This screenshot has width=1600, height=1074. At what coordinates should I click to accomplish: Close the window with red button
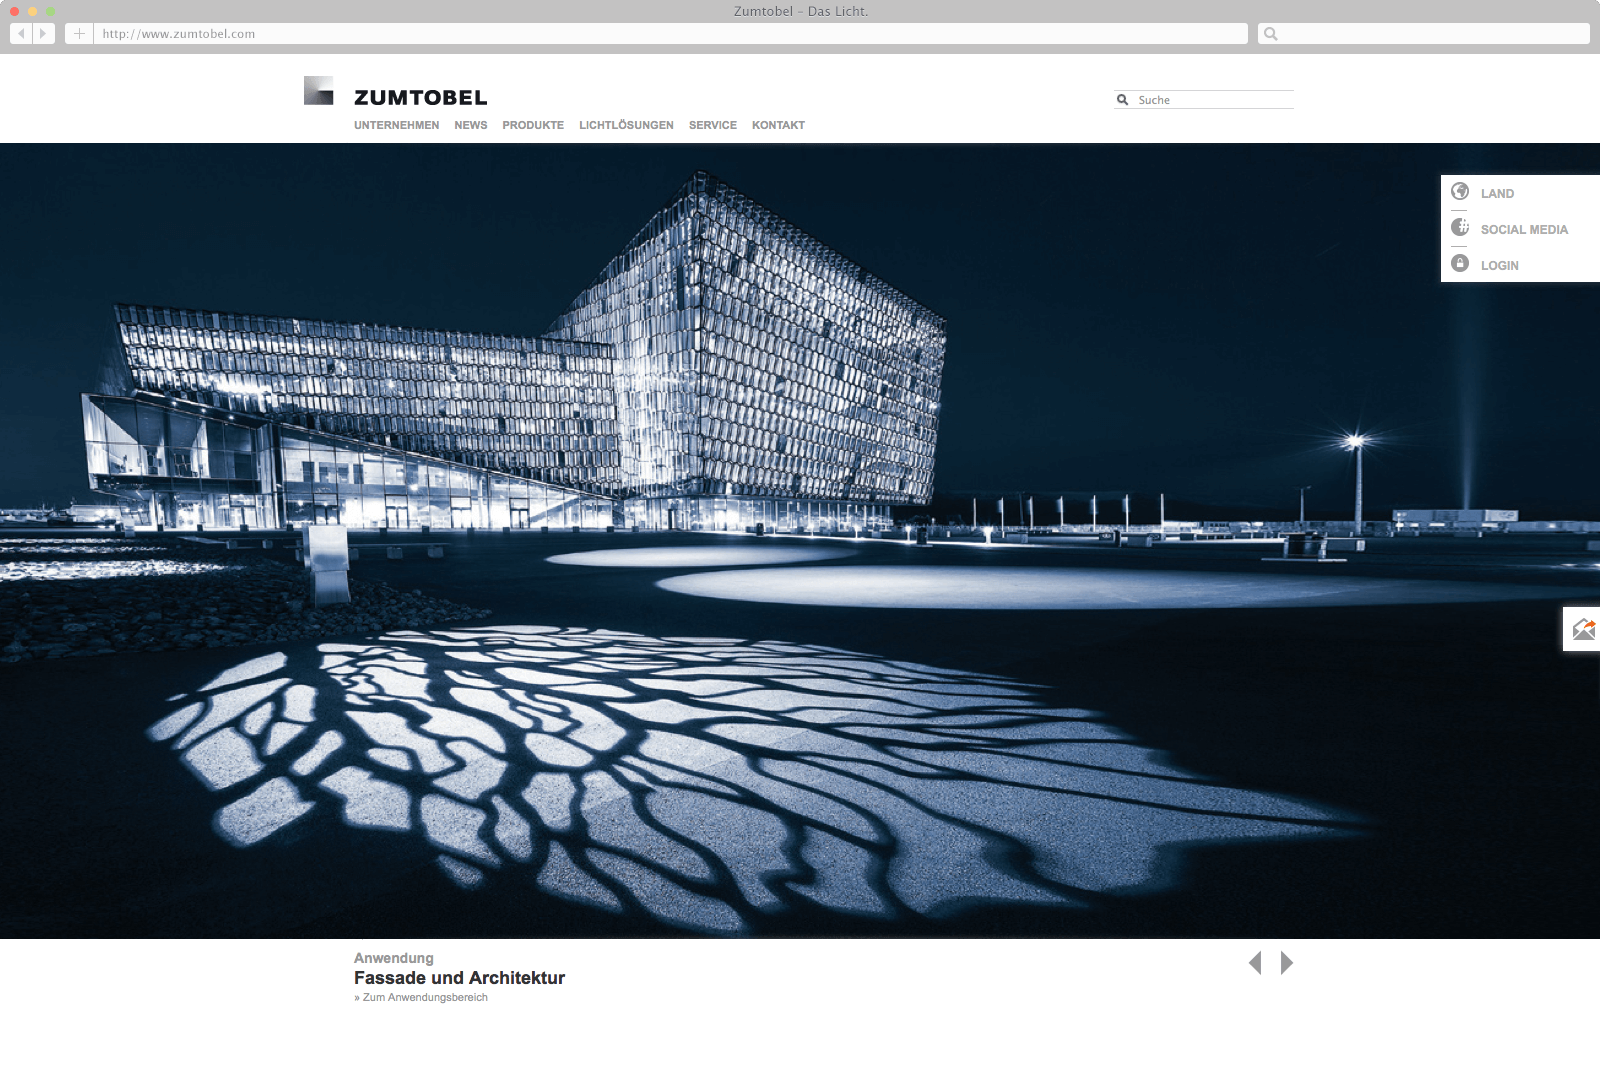14,11
